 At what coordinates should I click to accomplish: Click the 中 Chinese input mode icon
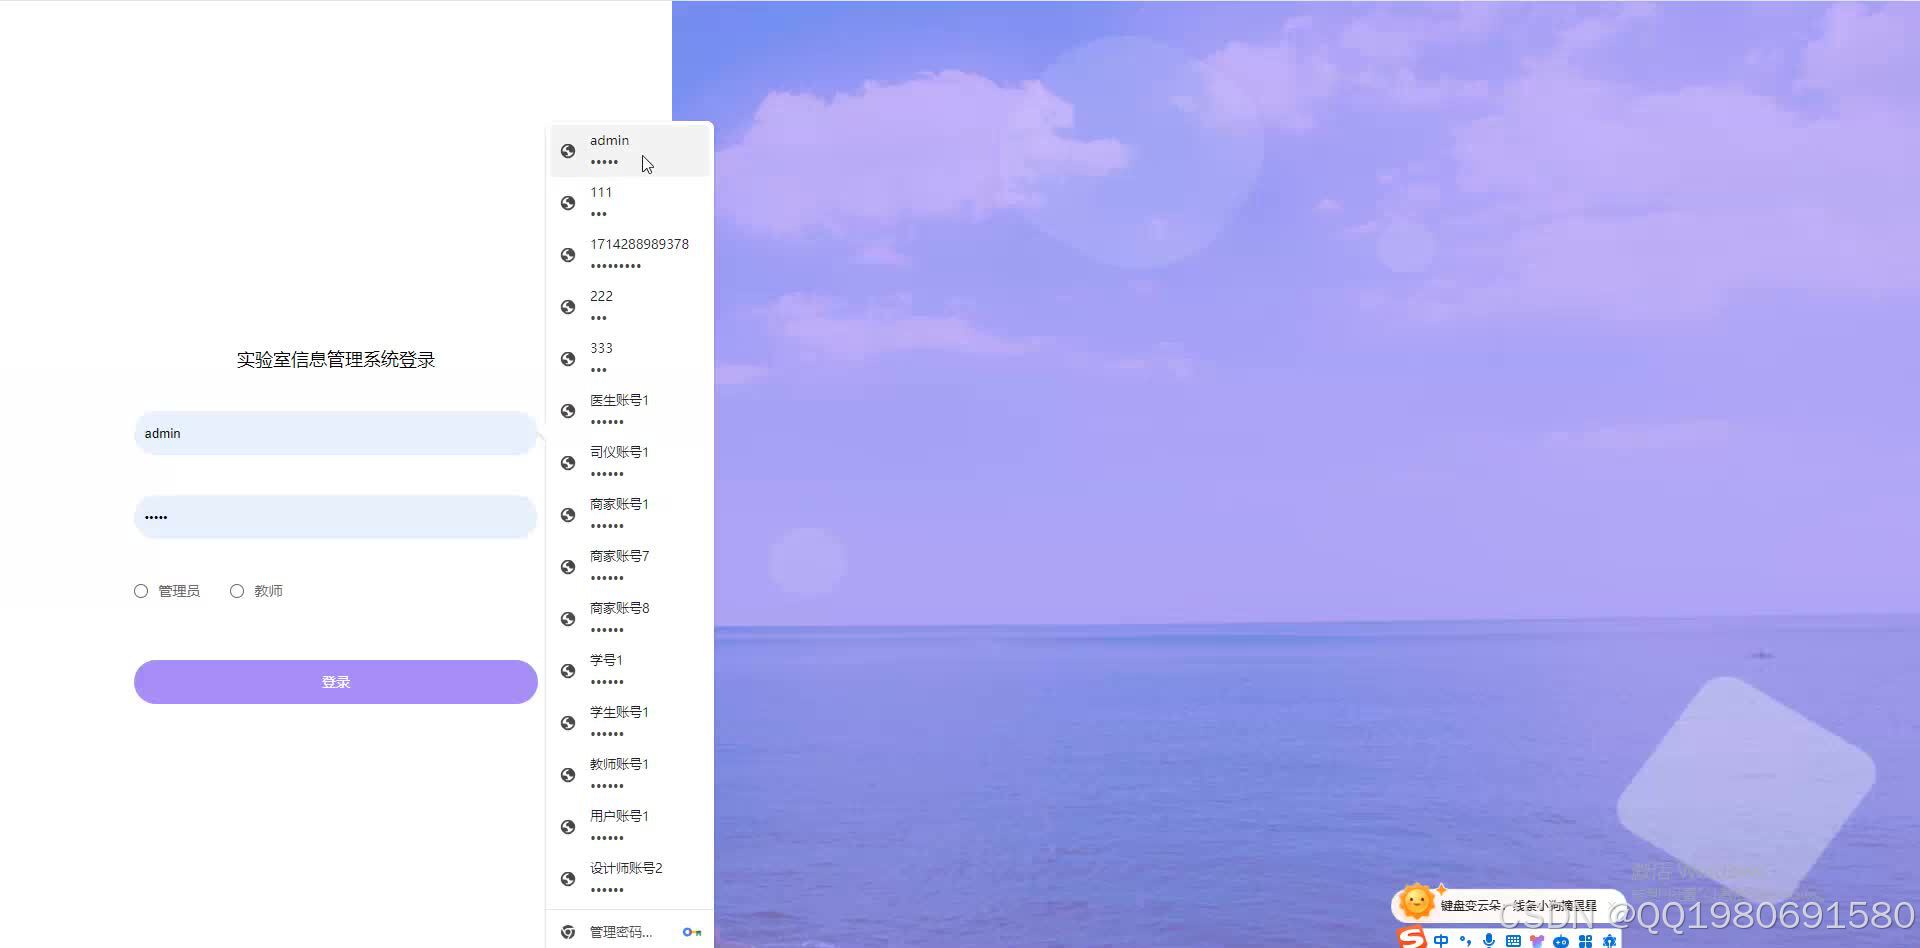point(1442,940)
